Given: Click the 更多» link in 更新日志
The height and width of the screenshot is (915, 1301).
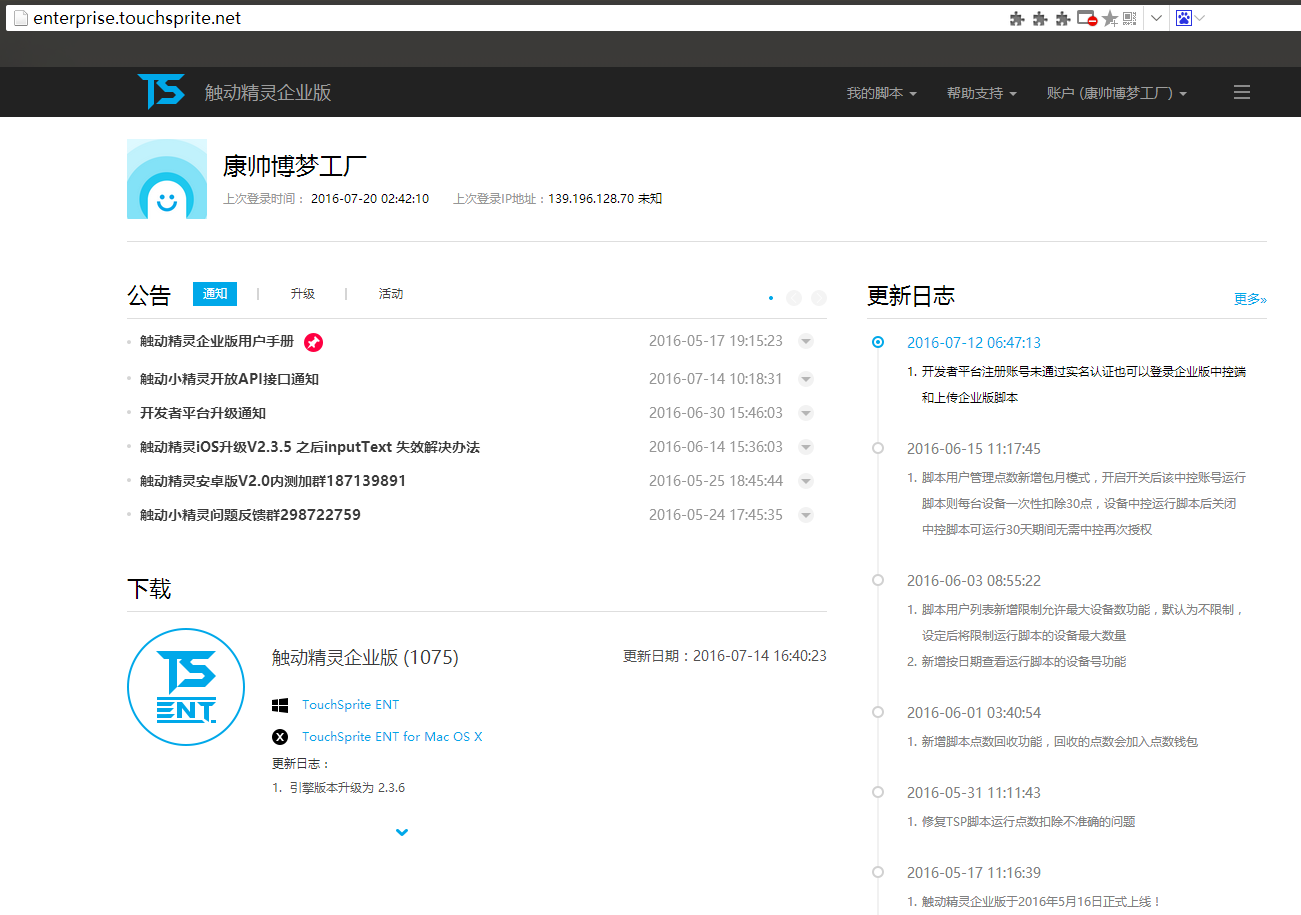Looking at the screenshot, I should (x=1250, y=299).
